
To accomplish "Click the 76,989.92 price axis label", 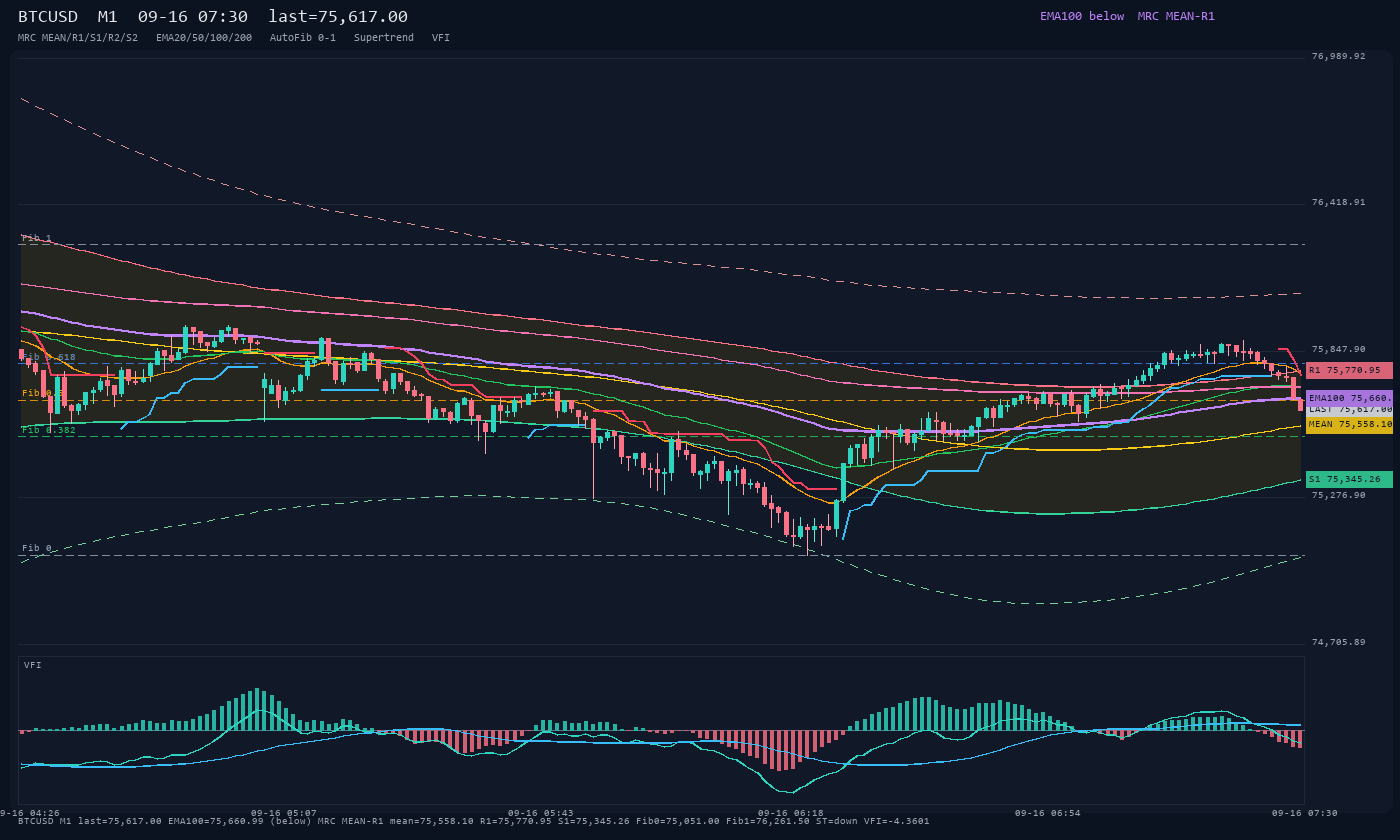I will pyautogui.click(x=1338, y=57).
